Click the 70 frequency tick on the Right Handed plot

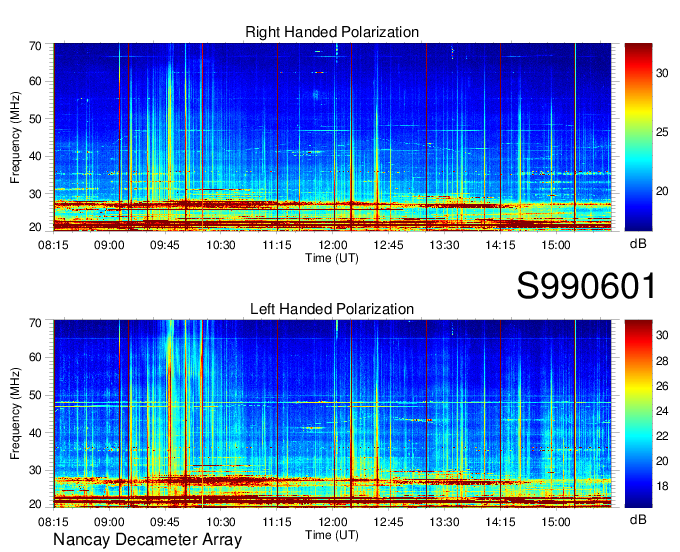coord(36,46)
